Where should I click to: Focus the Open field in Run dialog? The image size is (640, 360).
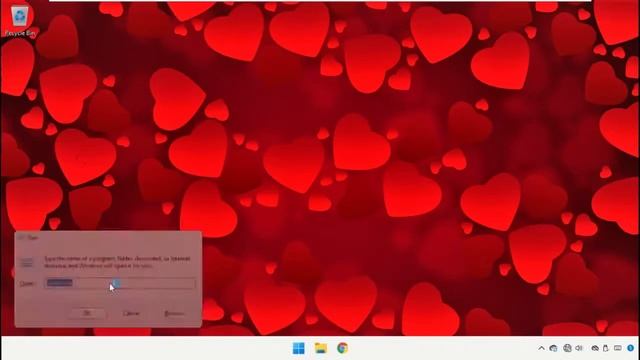point(120,283)
